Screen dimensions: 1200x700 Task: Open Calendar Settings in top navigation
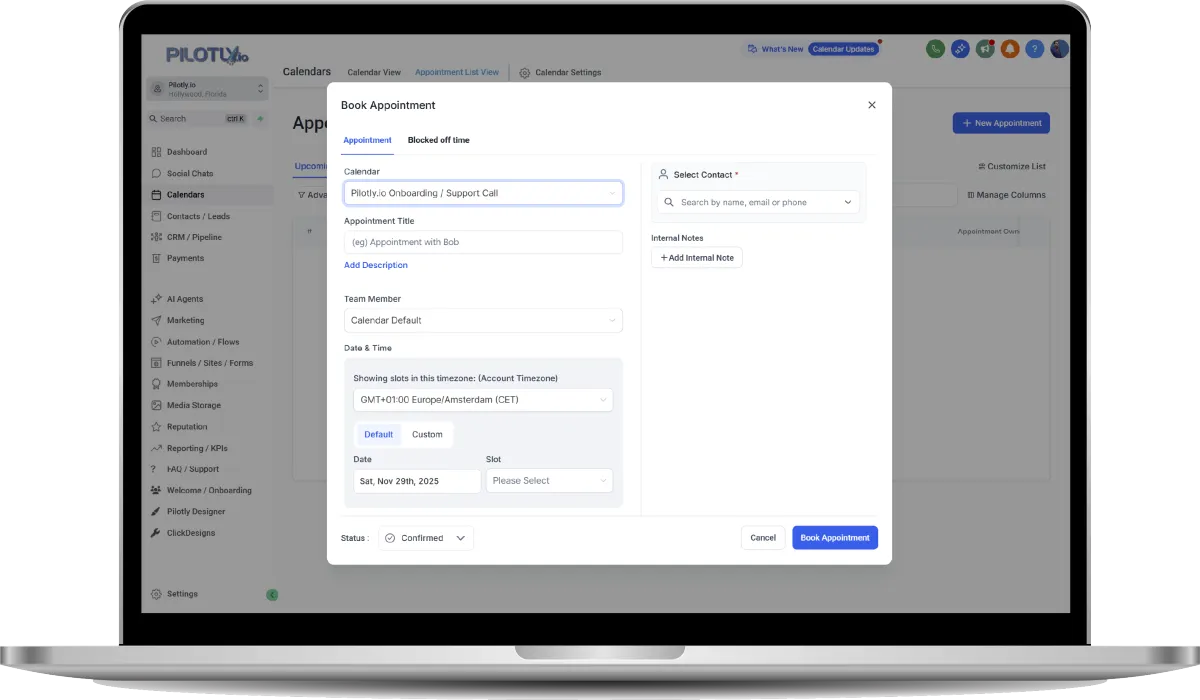coord(561,73)
